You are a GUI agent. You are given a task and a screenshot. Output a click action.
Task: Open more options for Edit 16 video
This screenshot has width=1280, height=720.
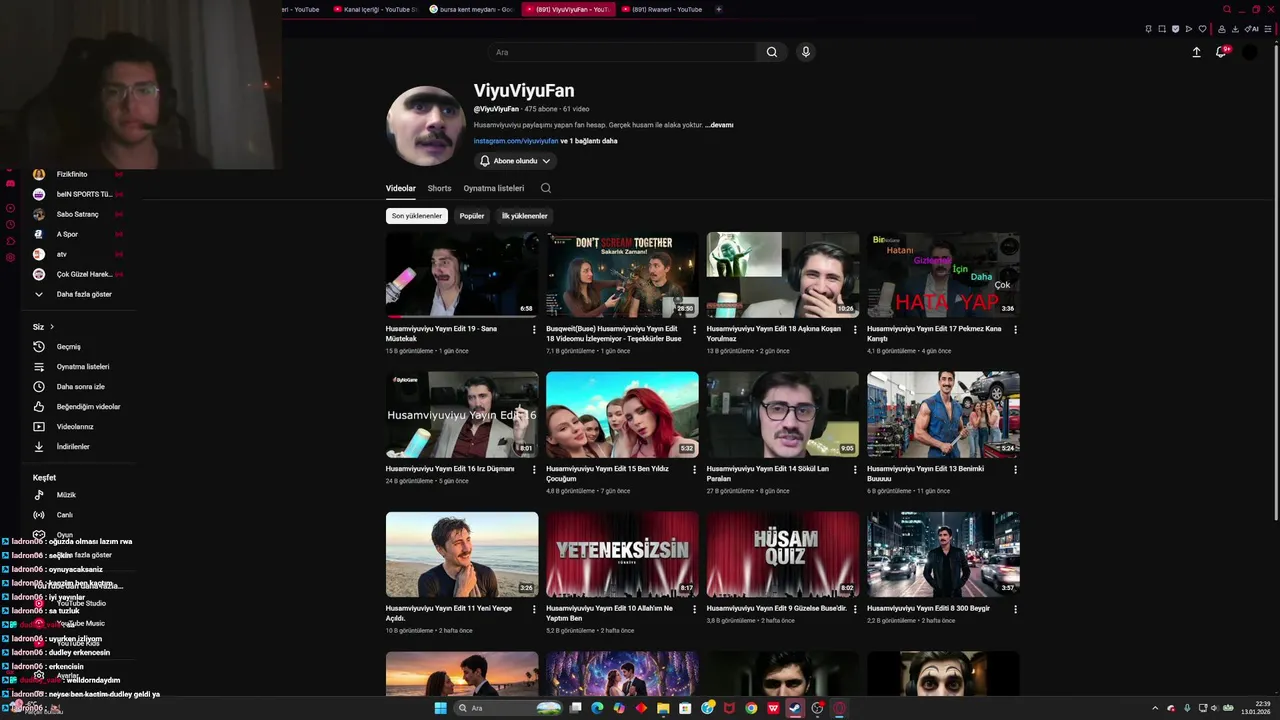pos(534,469)
